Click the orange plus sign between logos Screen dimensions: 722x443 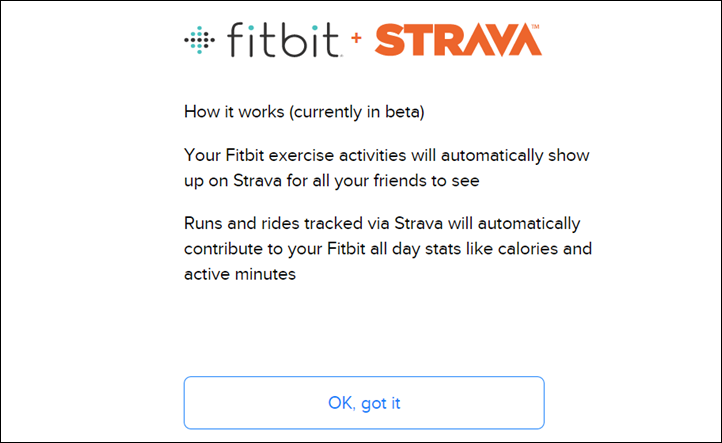coord(356,38)
